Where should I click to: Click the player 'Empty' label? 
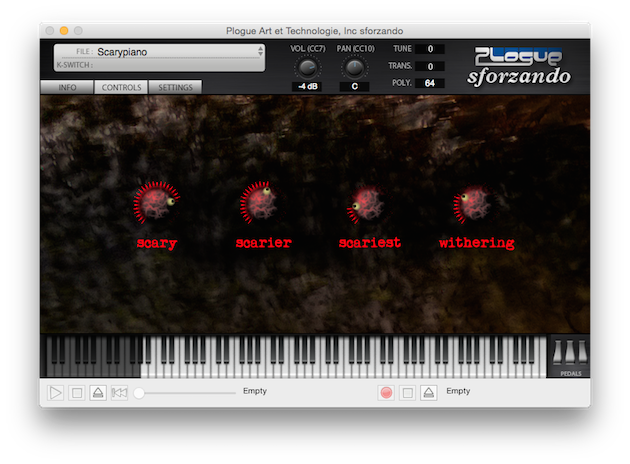point(255,391)
